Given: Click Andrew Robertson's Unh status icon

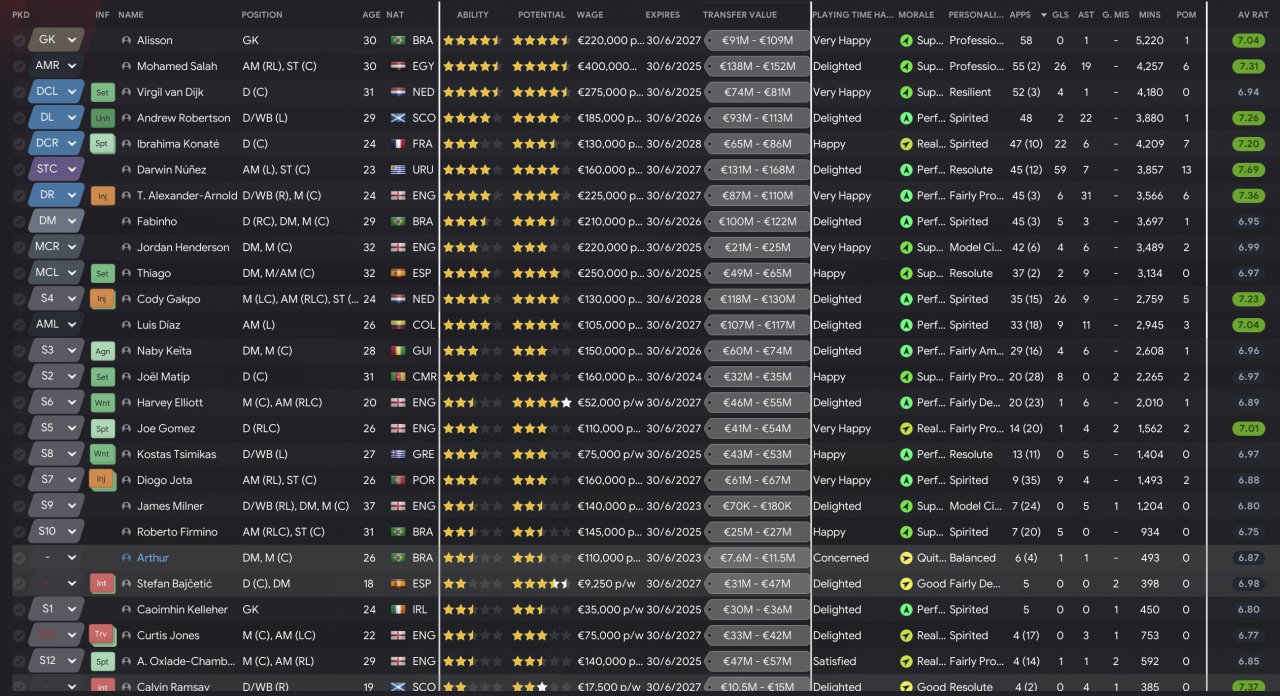Looking at the screenshot, I should [x=102, y=118].
